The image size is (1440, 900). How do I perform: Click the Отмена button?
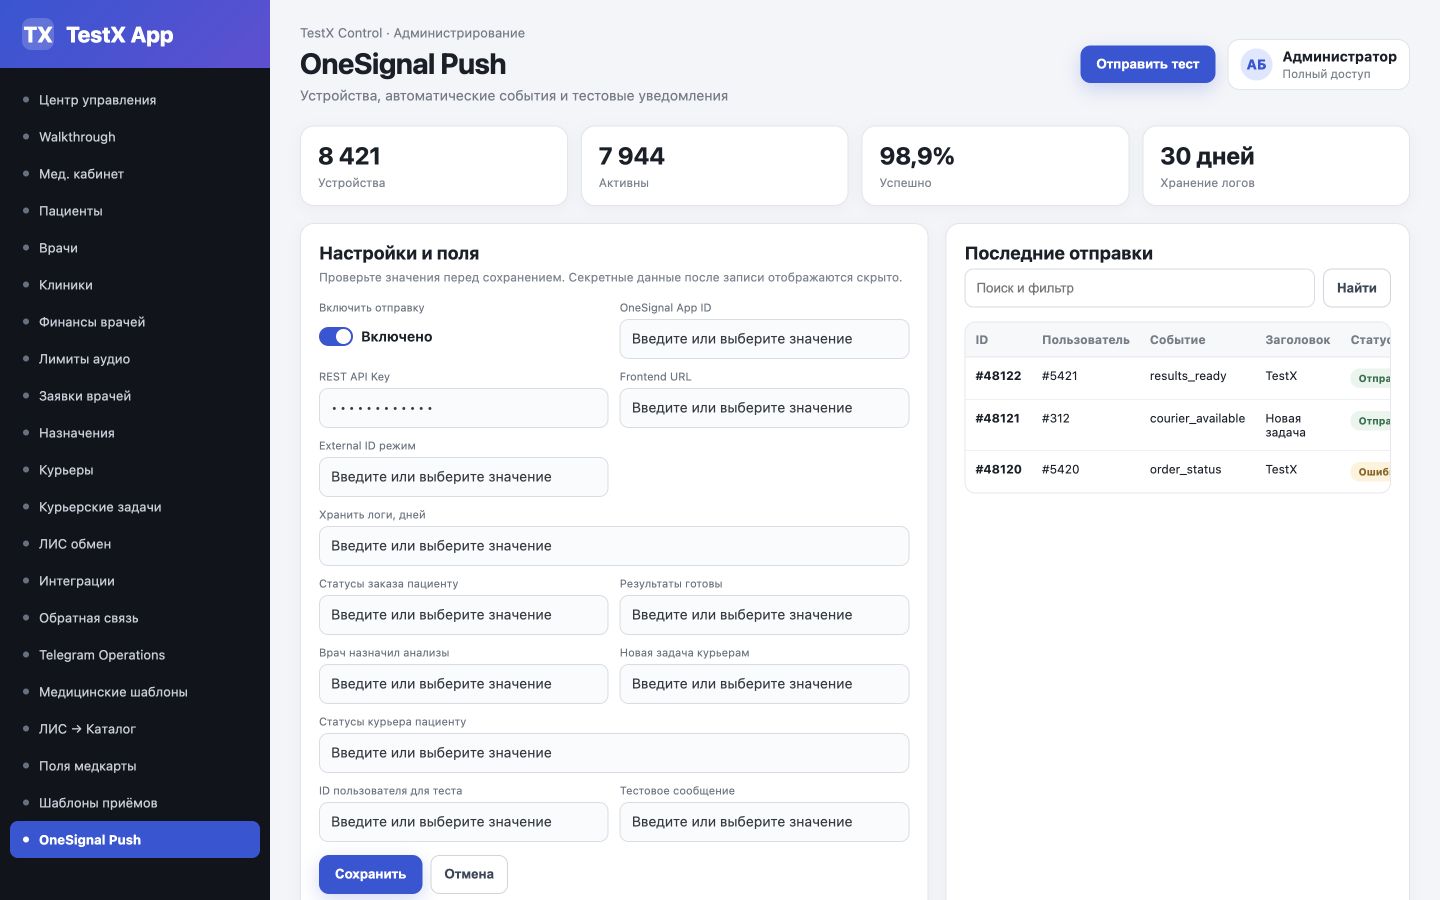[469, 874]
